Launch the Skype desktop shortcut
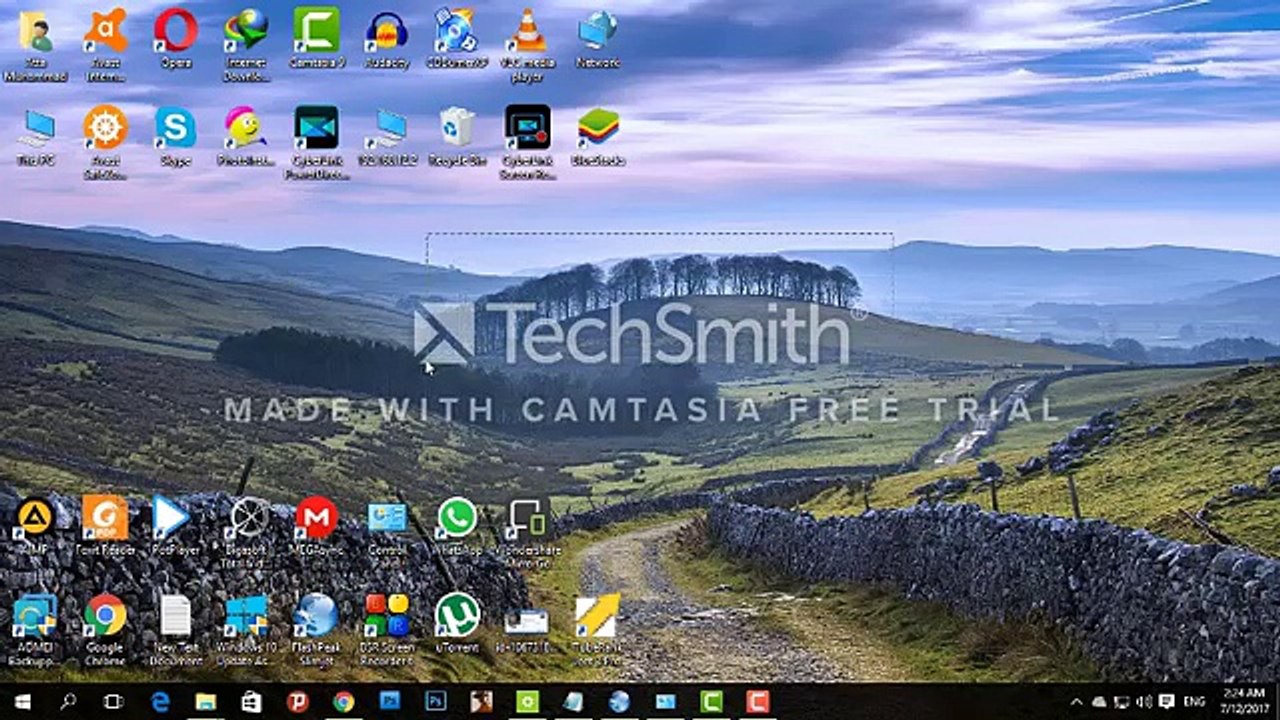Viewport: 1280px width, 720px height. pyautogui.click(x=175, y=136)
